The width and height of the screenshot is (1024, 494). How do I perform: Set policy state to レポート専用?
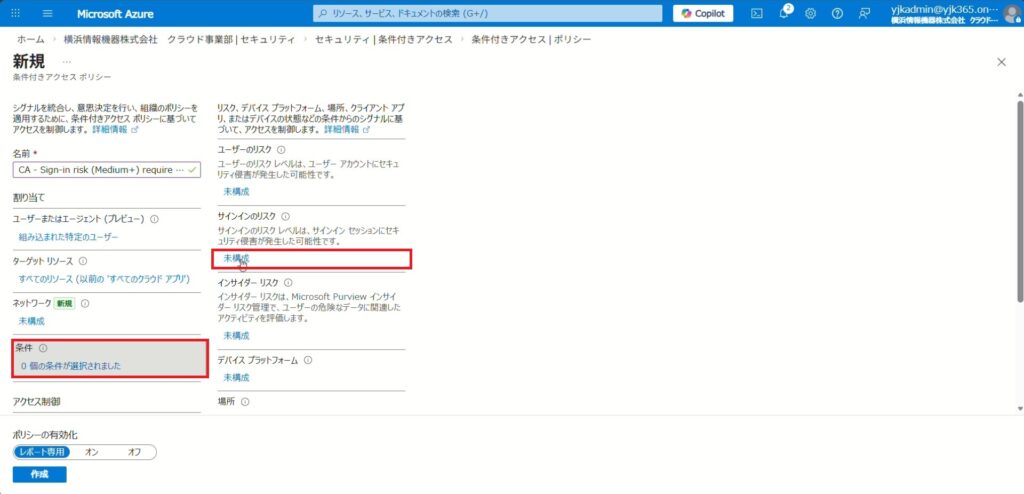pos(42,452)
